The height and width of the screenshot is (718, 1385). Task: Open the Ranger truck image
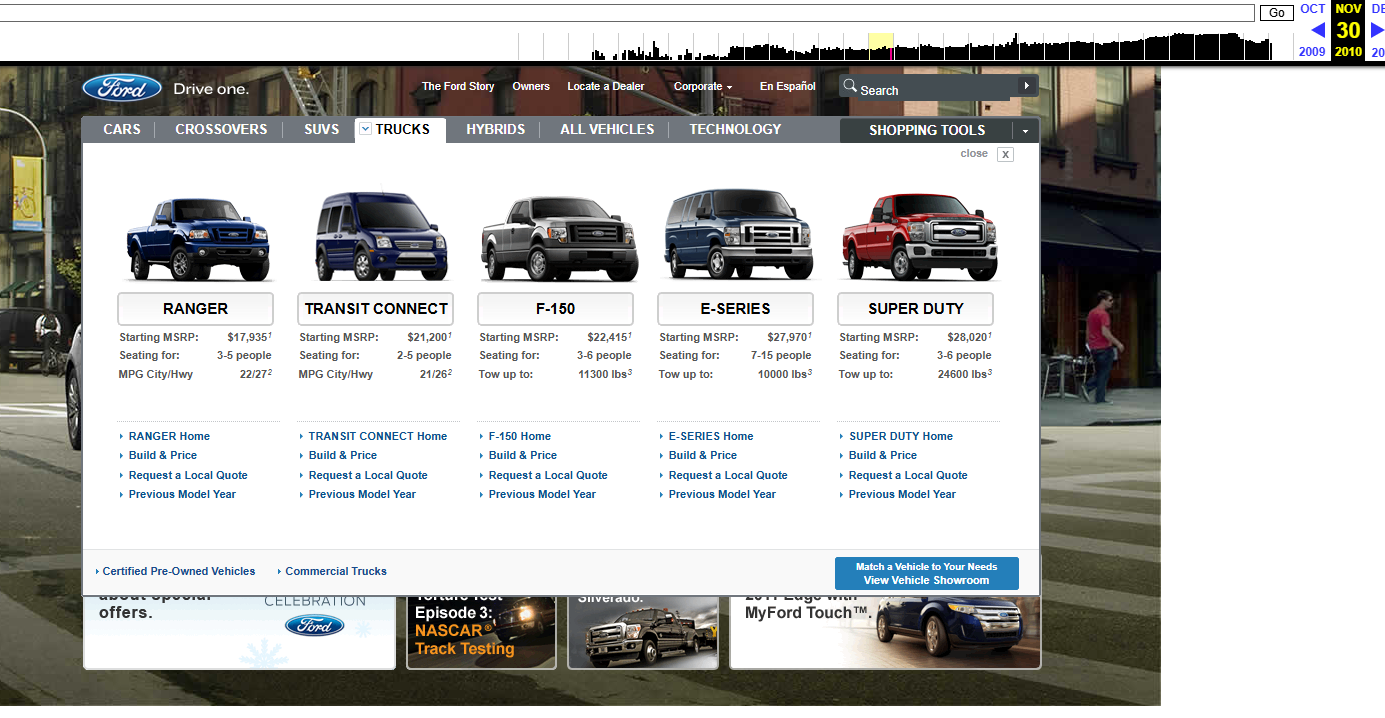click(x=198, y=238)
